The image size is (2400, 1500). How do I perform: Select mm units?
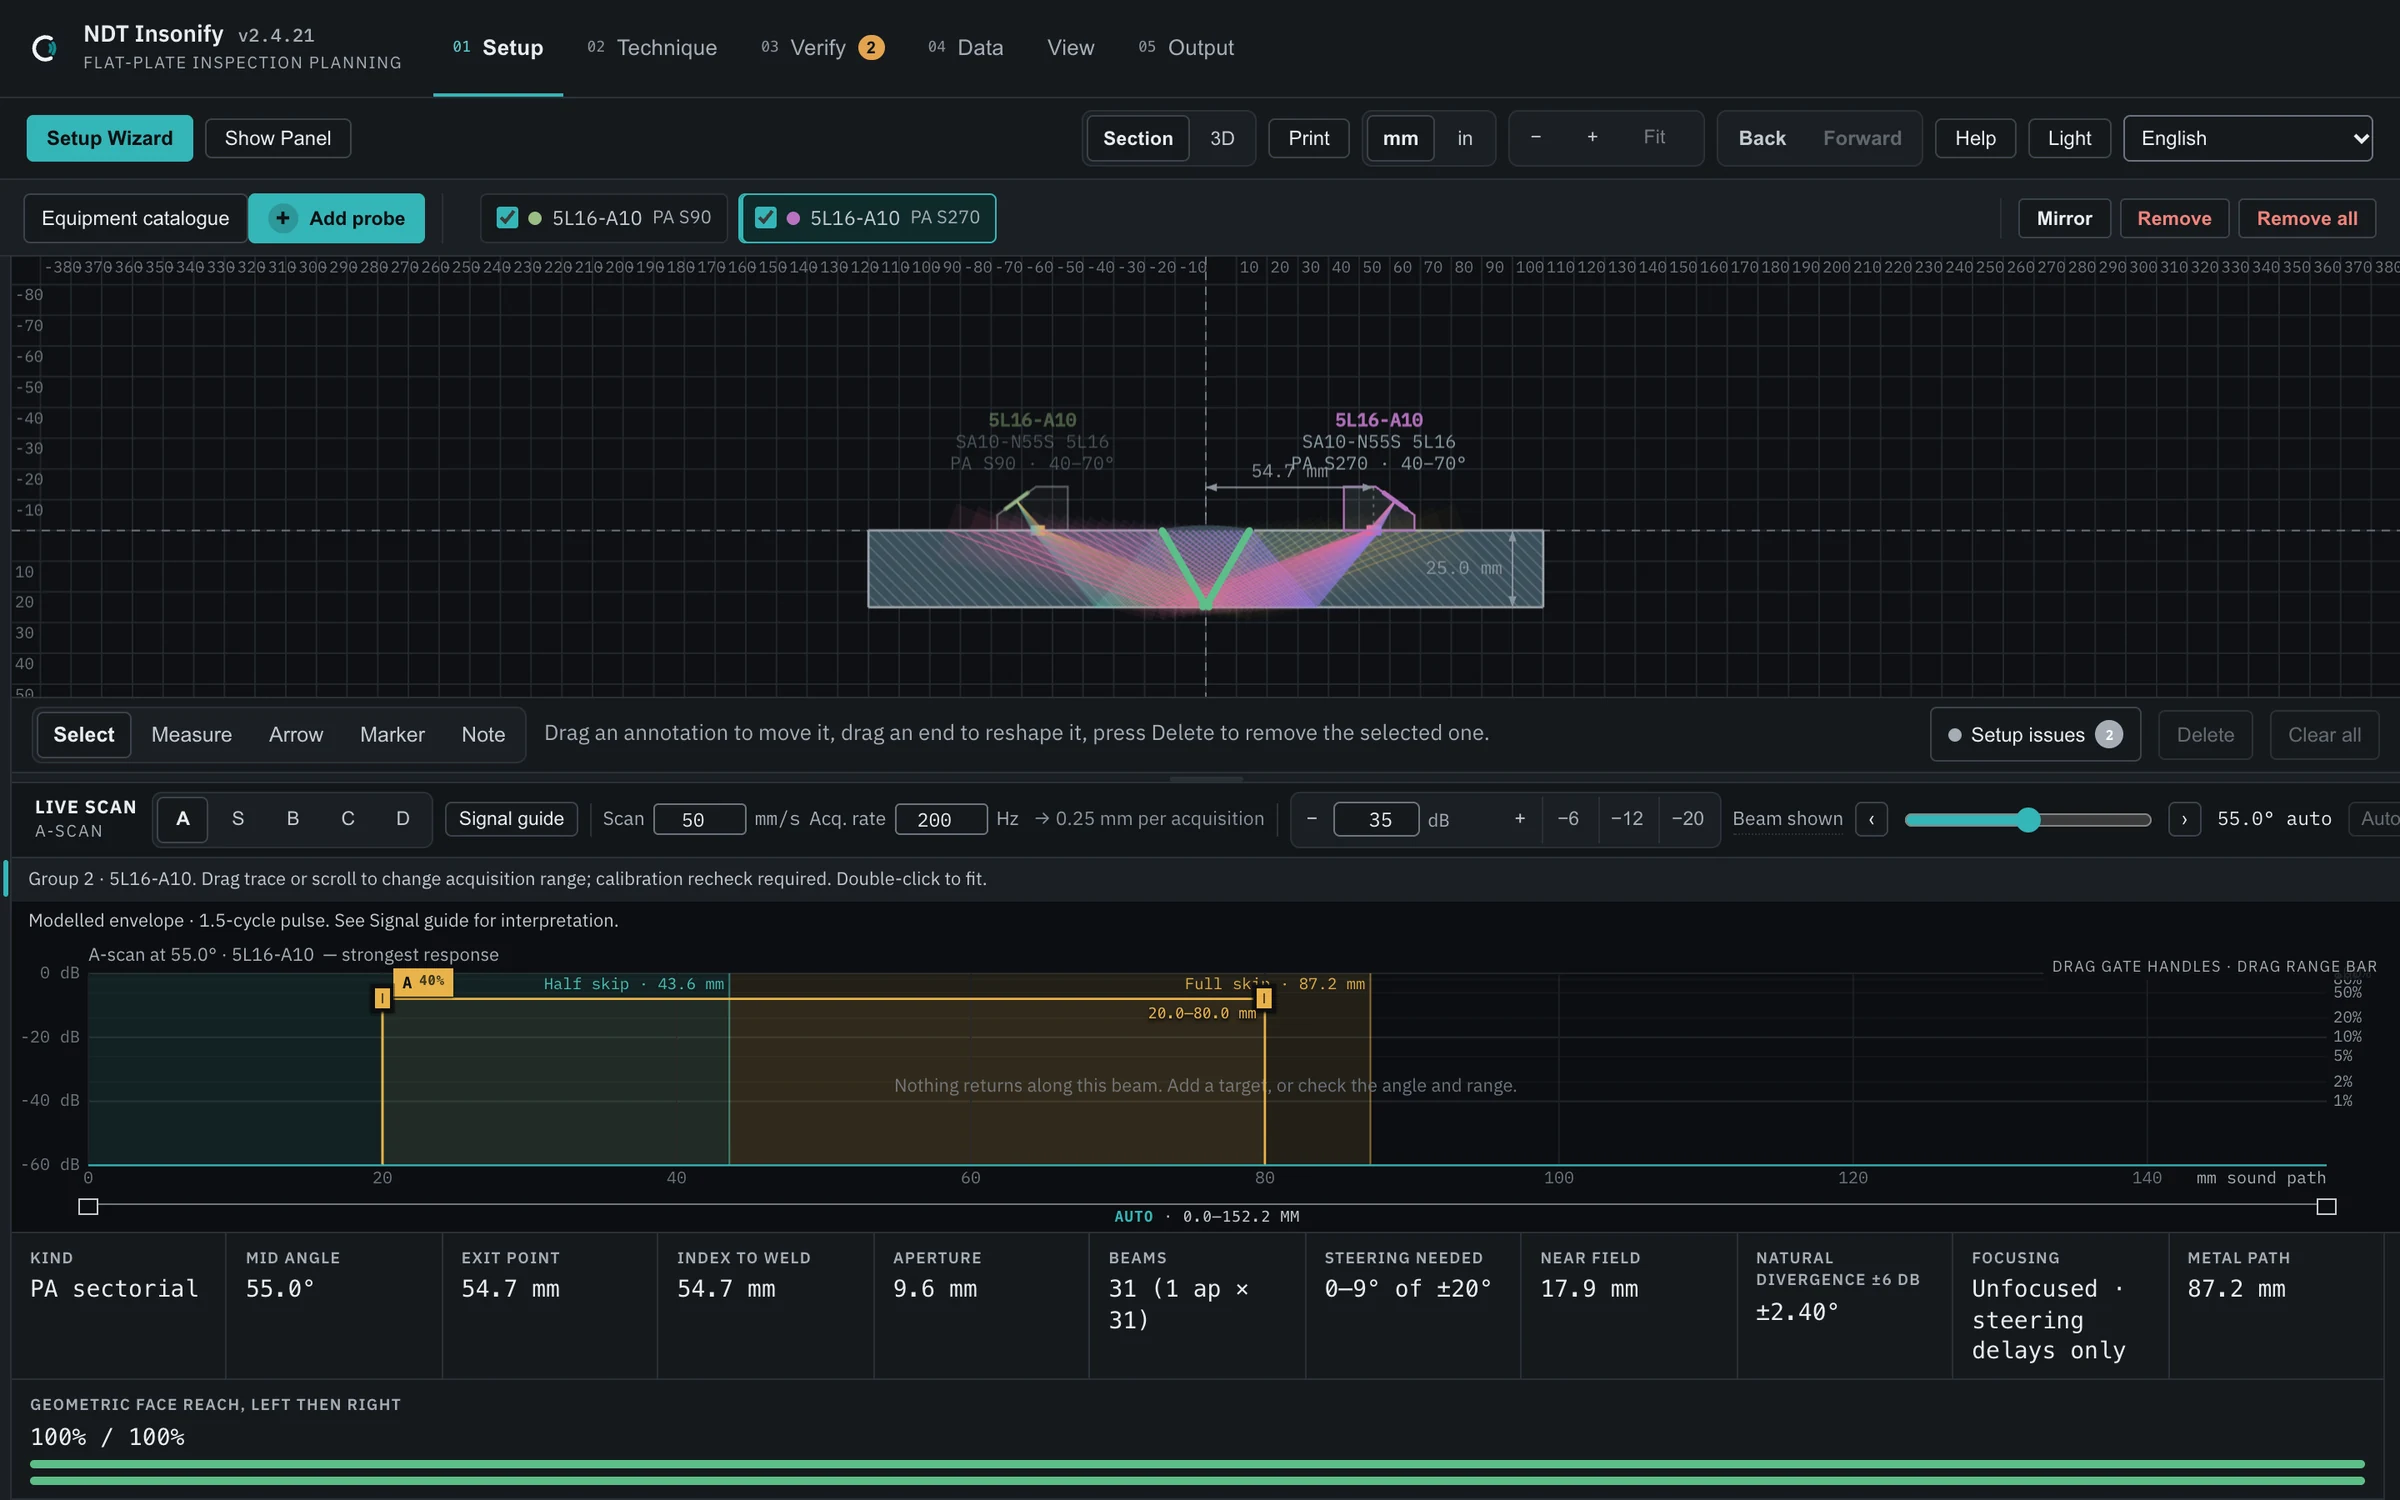coord(1400,138)
